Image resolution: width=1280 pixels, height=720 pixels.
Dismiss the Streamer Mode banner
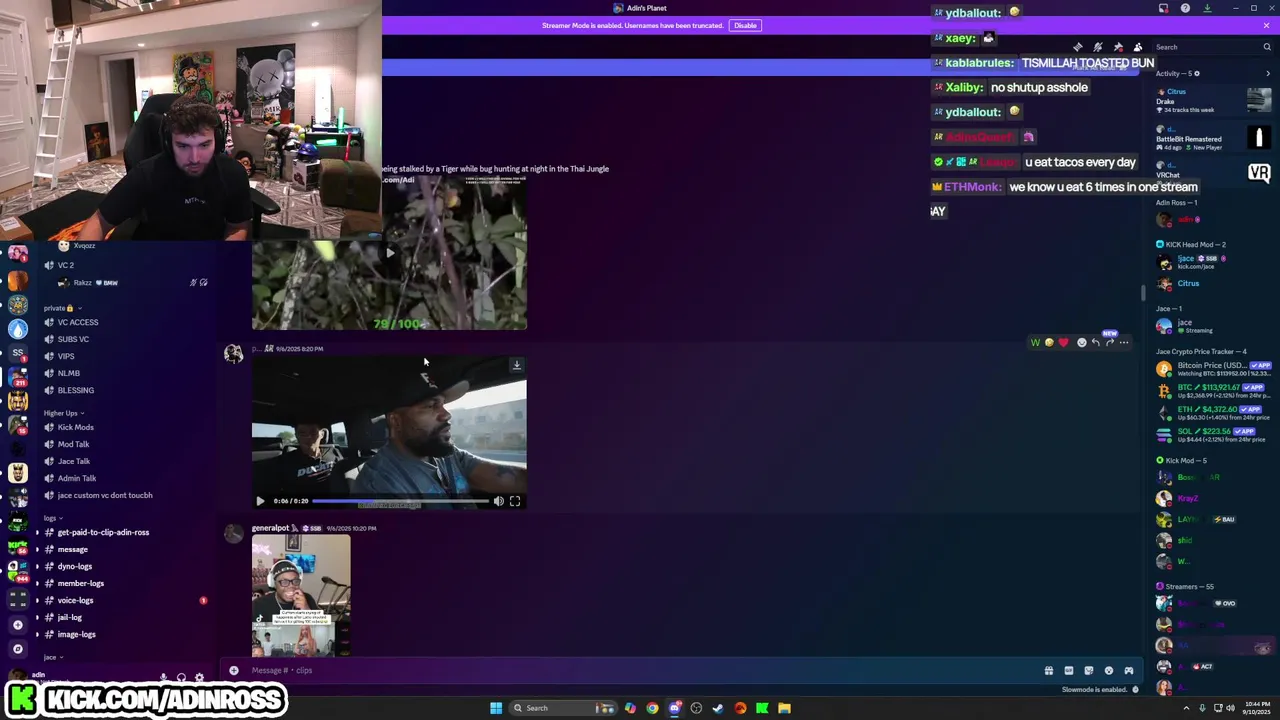(1266, 25)
